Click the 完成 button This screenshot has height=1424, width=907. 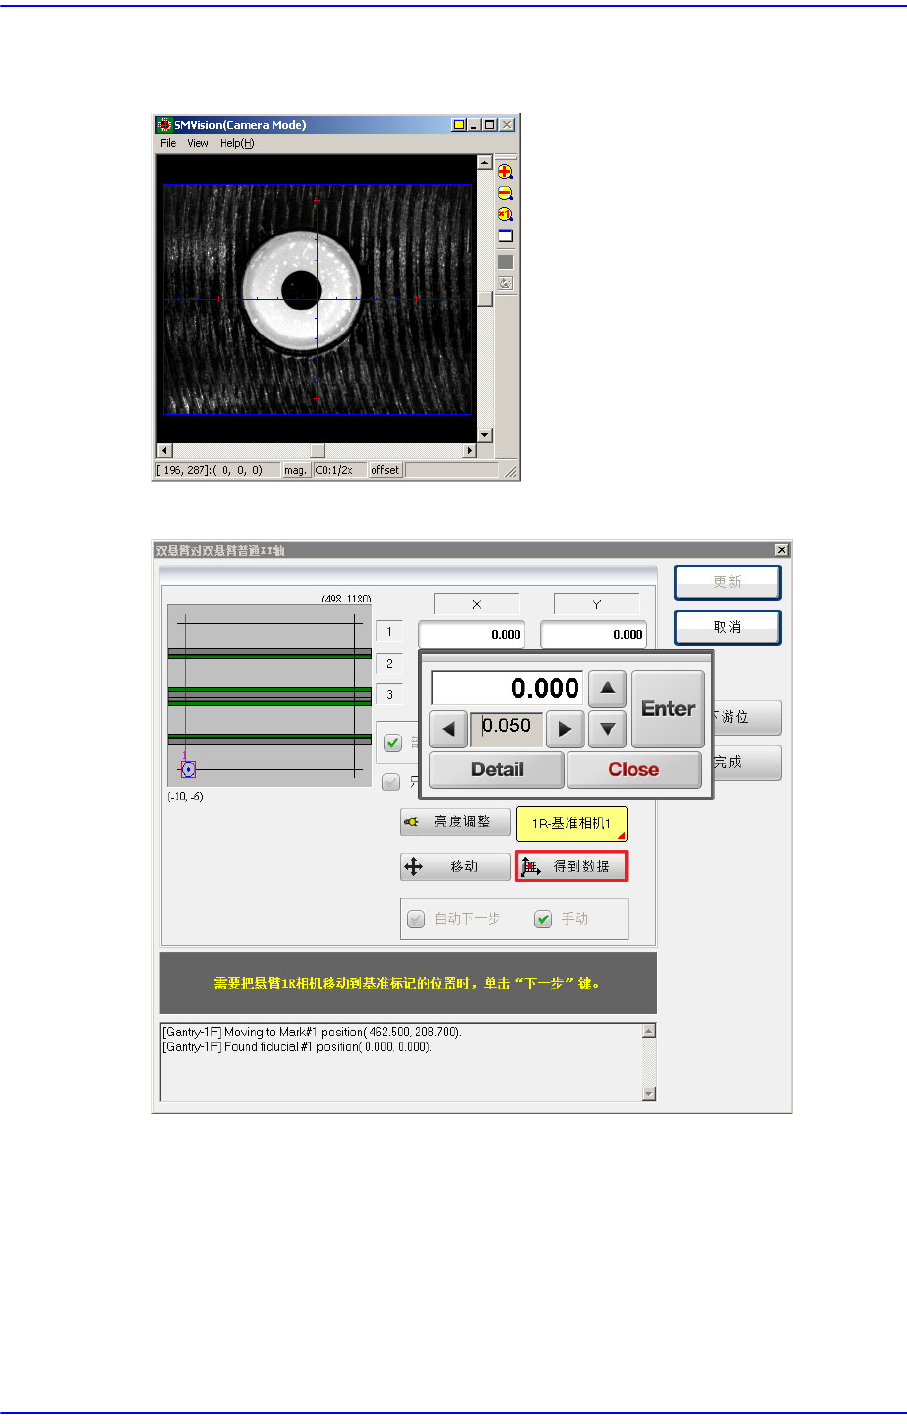coord(746,762)
